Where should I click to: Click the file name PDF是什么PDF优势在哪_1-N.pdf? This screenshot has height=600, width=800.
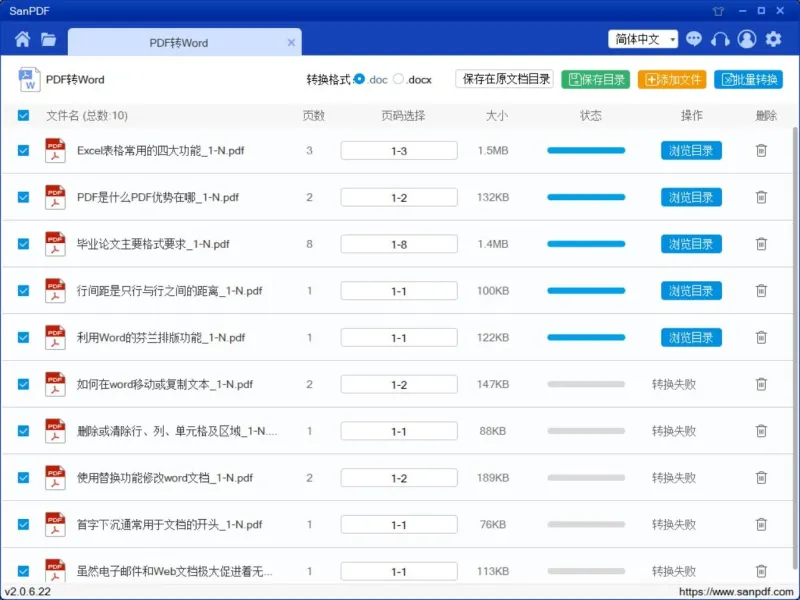(x=158, y=197)
